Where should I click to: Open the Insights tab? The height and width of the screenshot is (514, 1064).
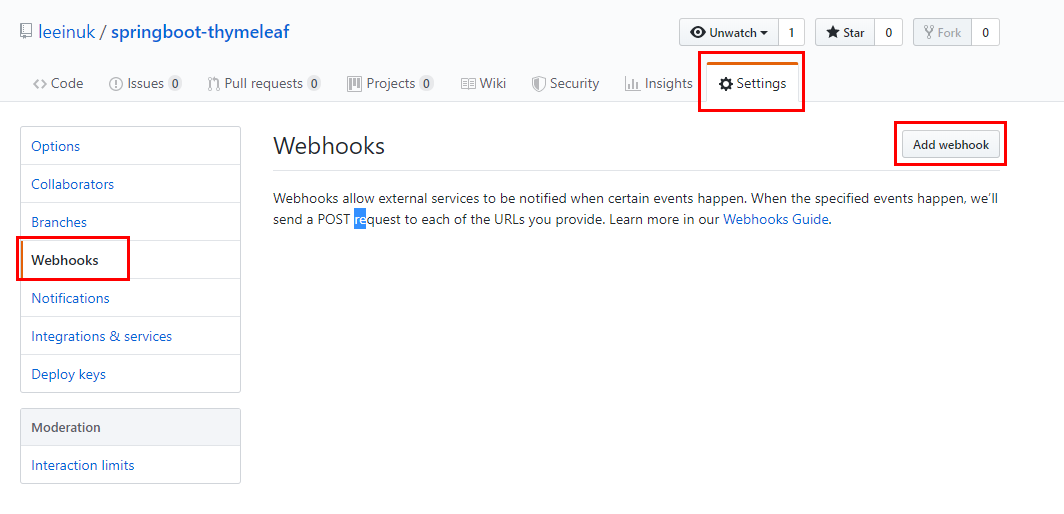[x=658, y=84]
